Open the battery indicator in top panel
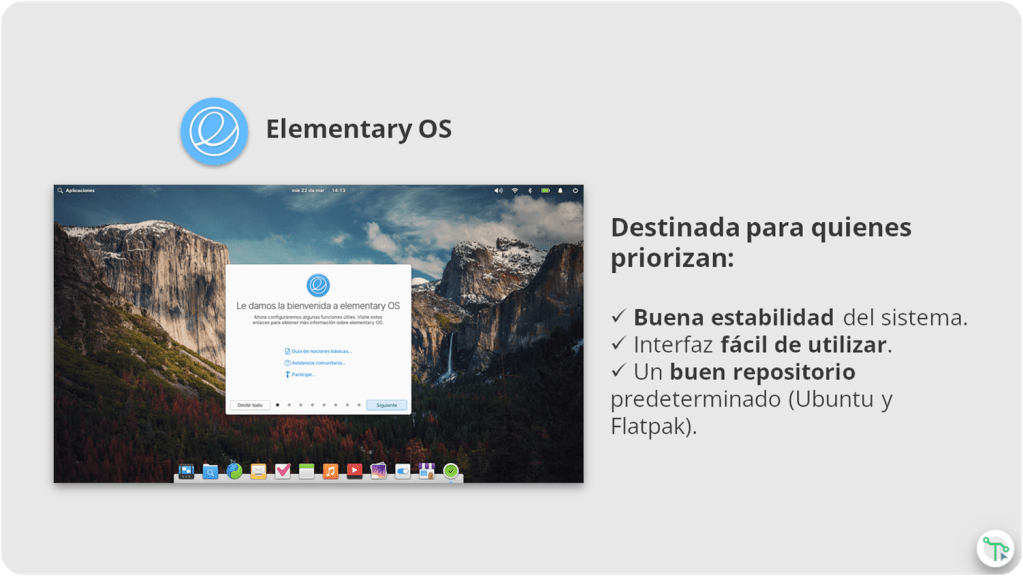Screen dimensions: 1023x576 pos(545,190)
